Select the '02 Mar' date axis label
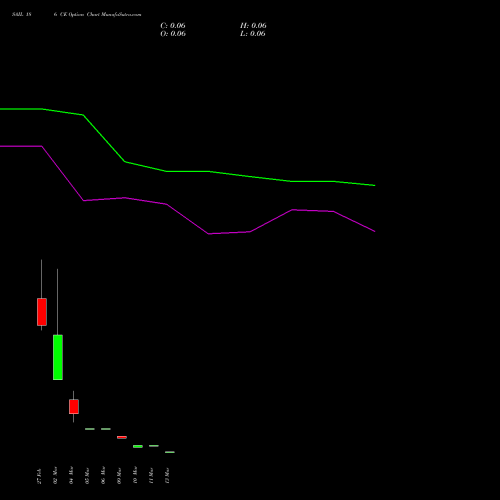The height and width of the screenshot is (500, 500). (55, 475)
